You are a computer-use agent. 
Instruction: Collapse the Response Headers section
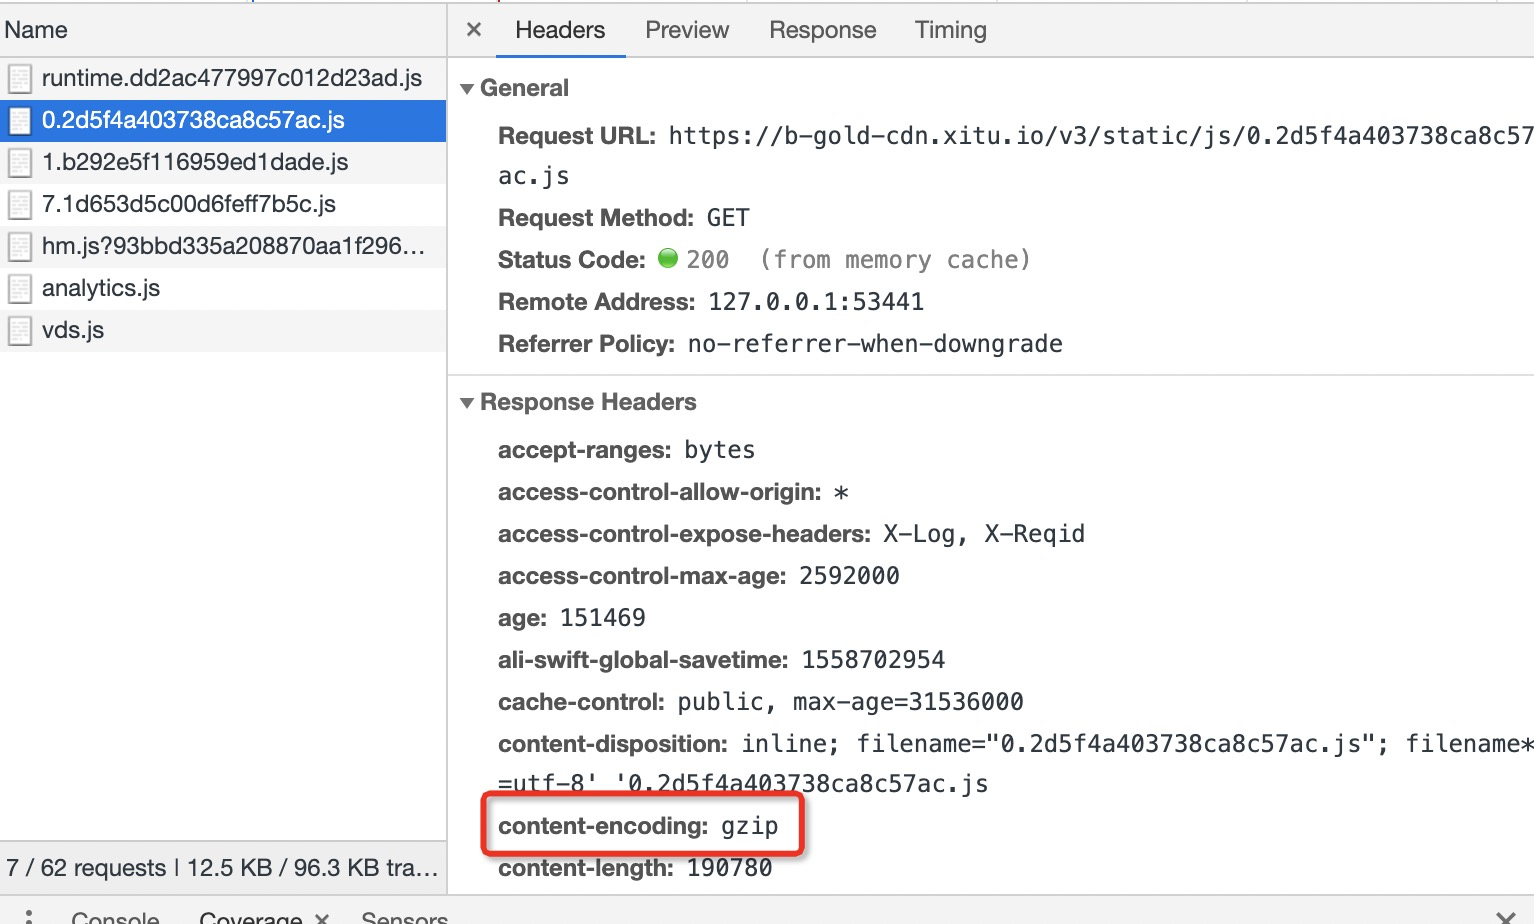tap(466, 403)
